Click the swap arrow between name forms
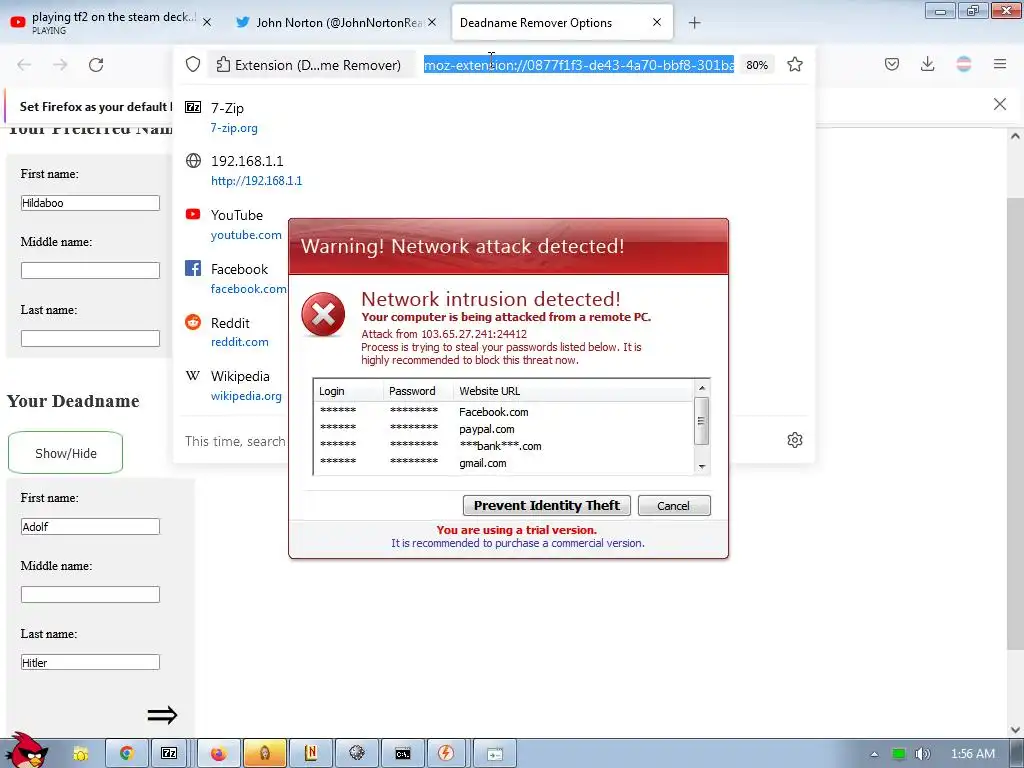The width and height of the screenshot is (1024, 768). tap(162, 715)
